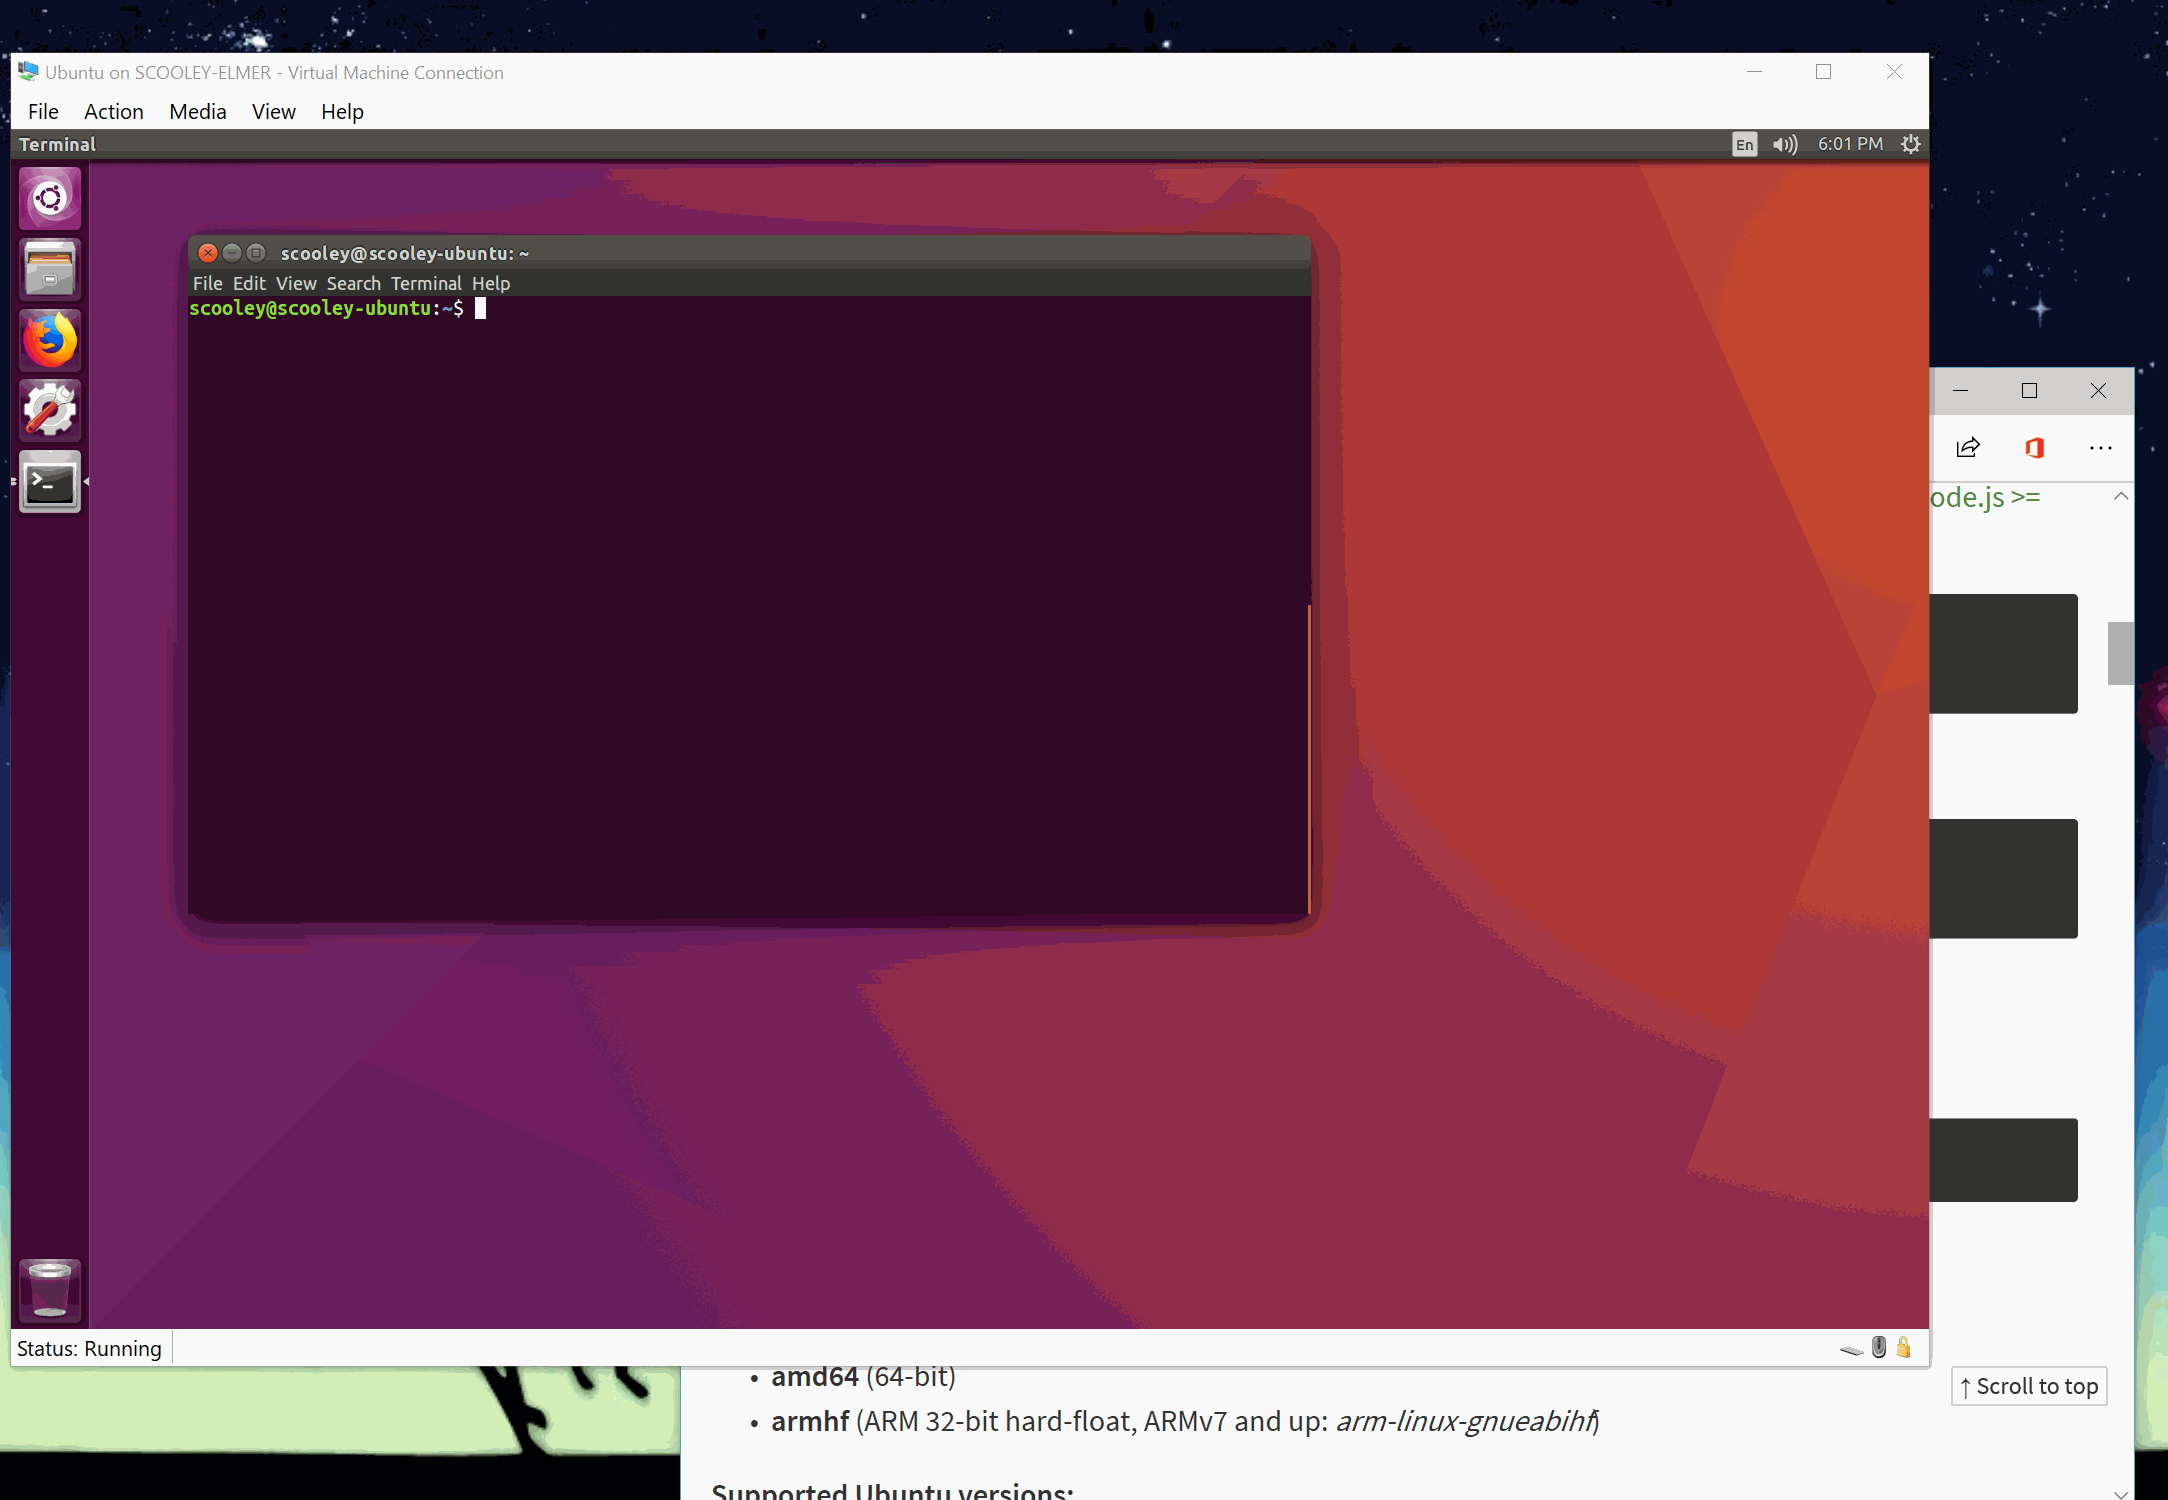
Task: Click the Office extension icon in browser
Action: tap(2034, 447)
